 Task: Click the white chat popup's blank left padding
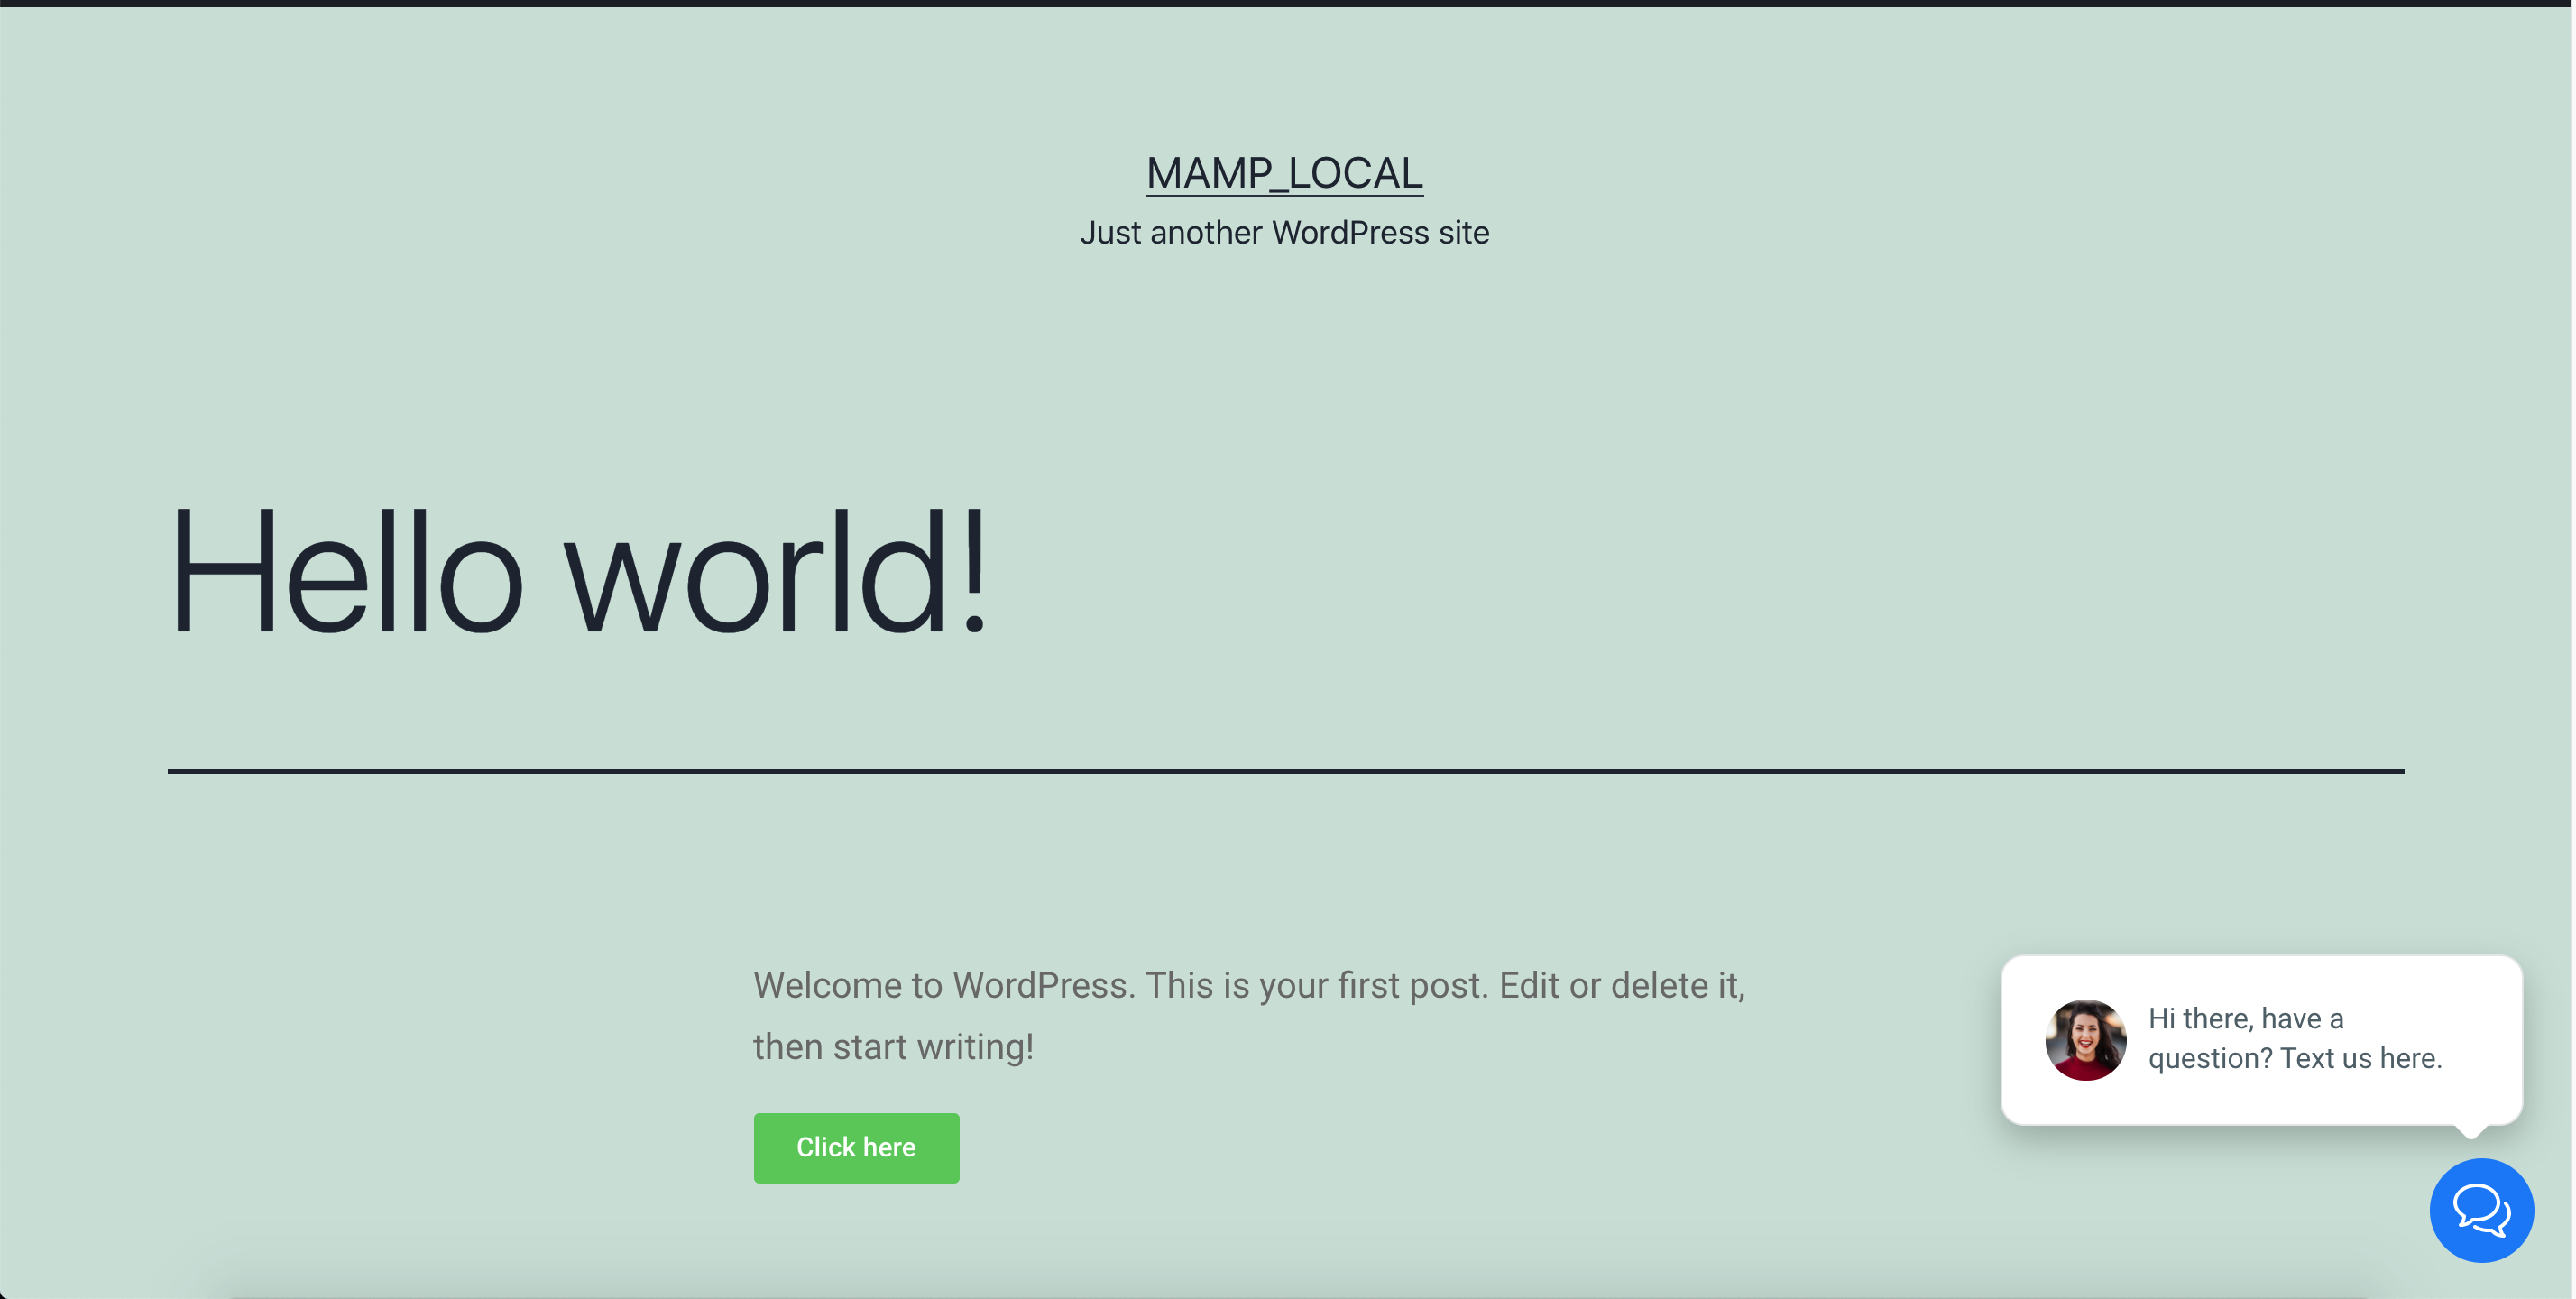click(x=2022, y=1039)
